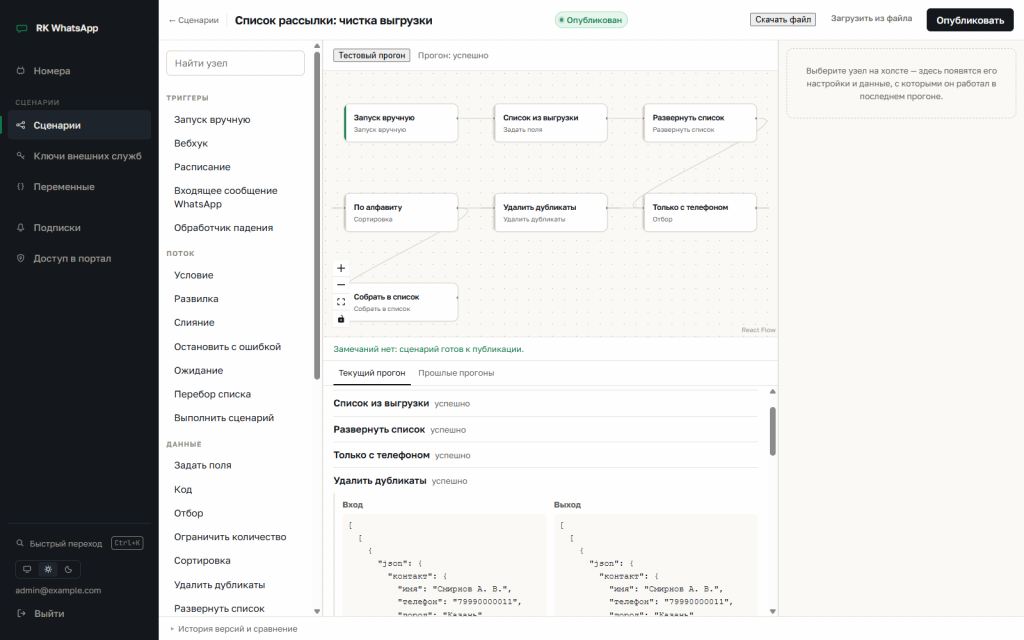Zoom in on the canvas with plus
This screenshot has height=640, width=1024.
(341, 268)
